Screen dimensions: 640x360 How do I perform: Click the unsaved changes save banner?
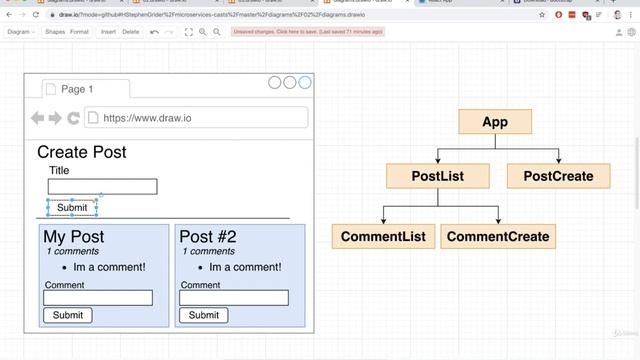tap(308, 32)
